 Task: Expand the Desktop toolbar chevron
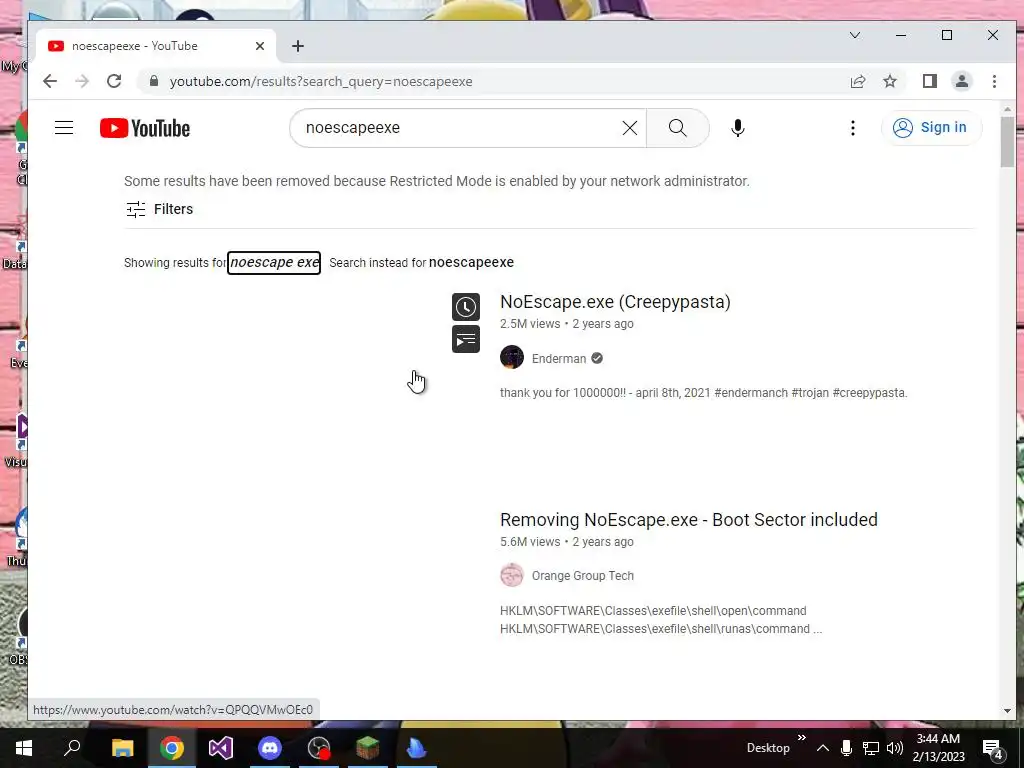801,738
